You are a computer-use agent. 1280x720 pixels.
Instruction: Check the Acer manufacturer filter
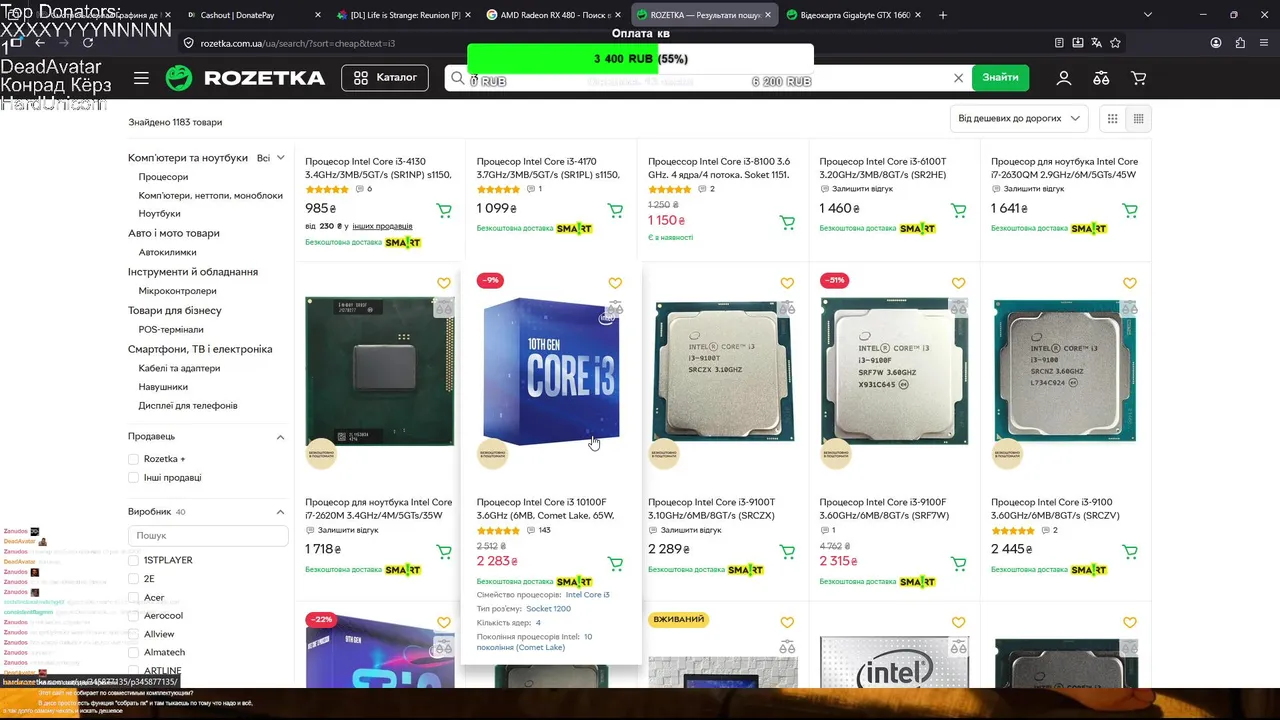[133, 597]
